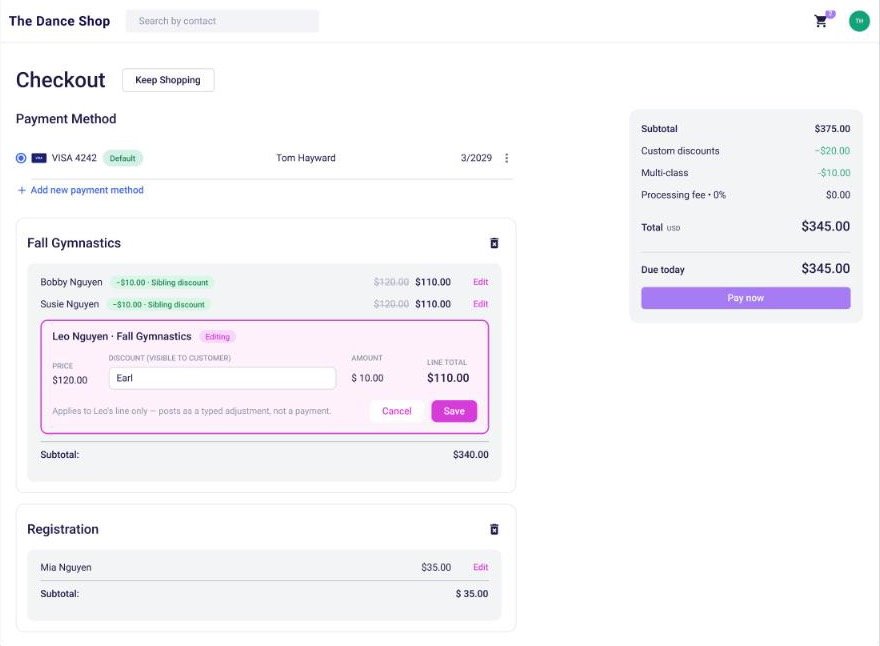Click the Fall Gymnastics subtotal $340.00
This screenshot has height=646, width=880.
[470, 455]
